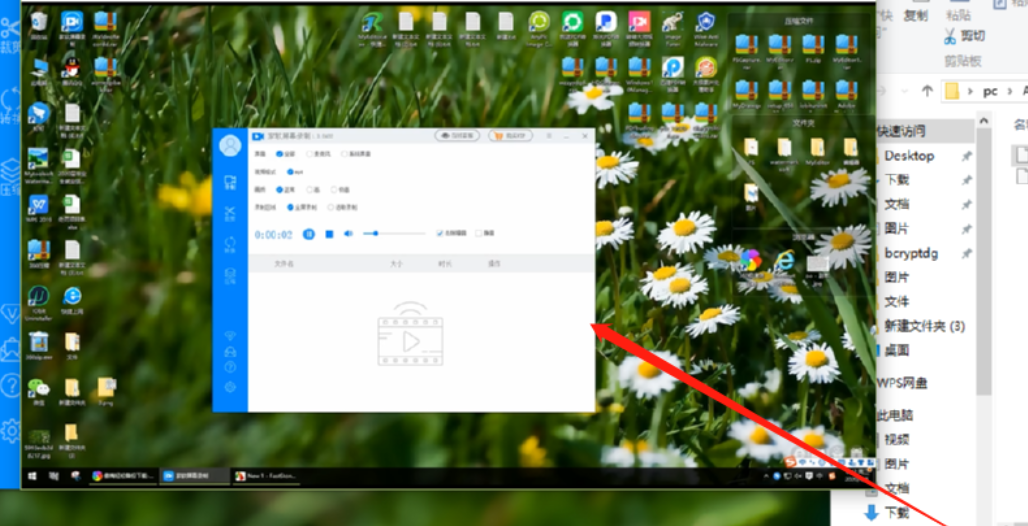Viewport: 1028px width, 526px height.
Task: Open 视频 under This PC
Action: click(x=897, y=439)
